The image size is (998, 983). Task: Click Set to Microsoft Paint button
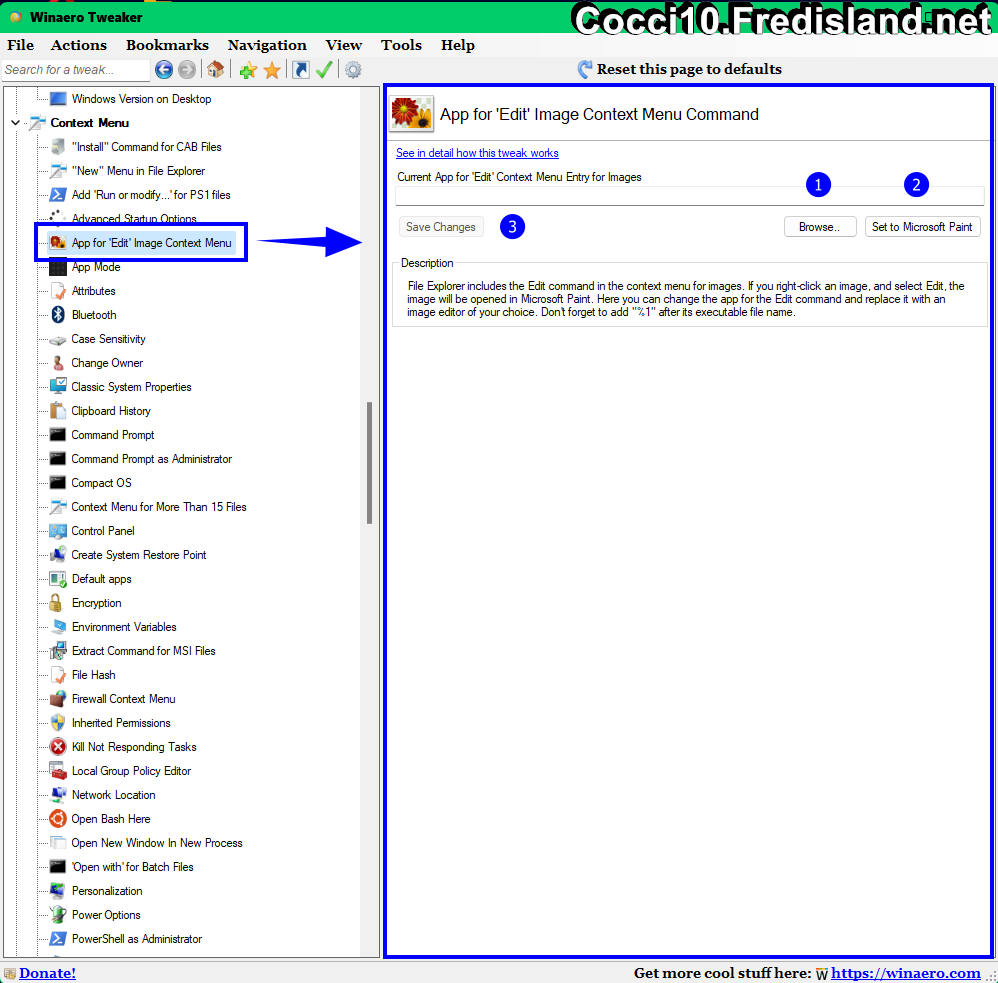click(922, 227)
